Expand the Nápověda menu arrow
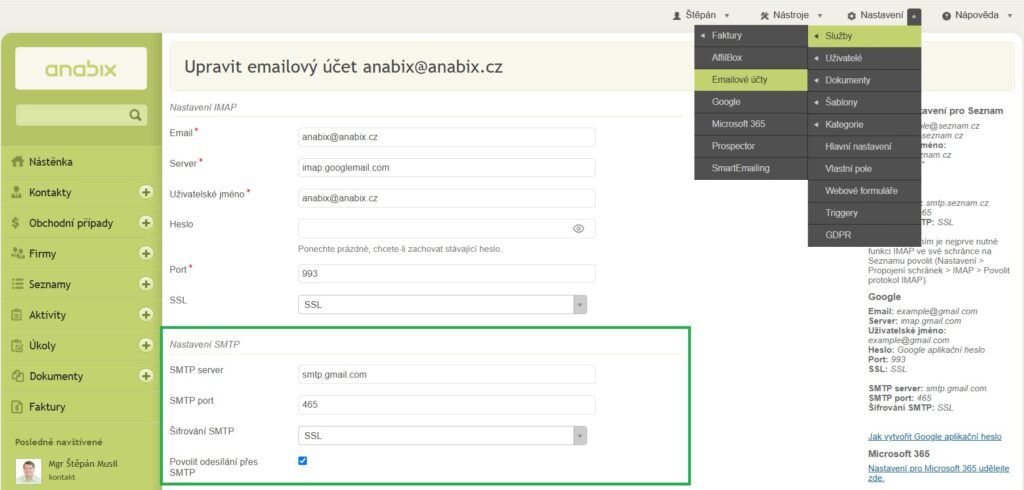 click(x=1010, y=16)
